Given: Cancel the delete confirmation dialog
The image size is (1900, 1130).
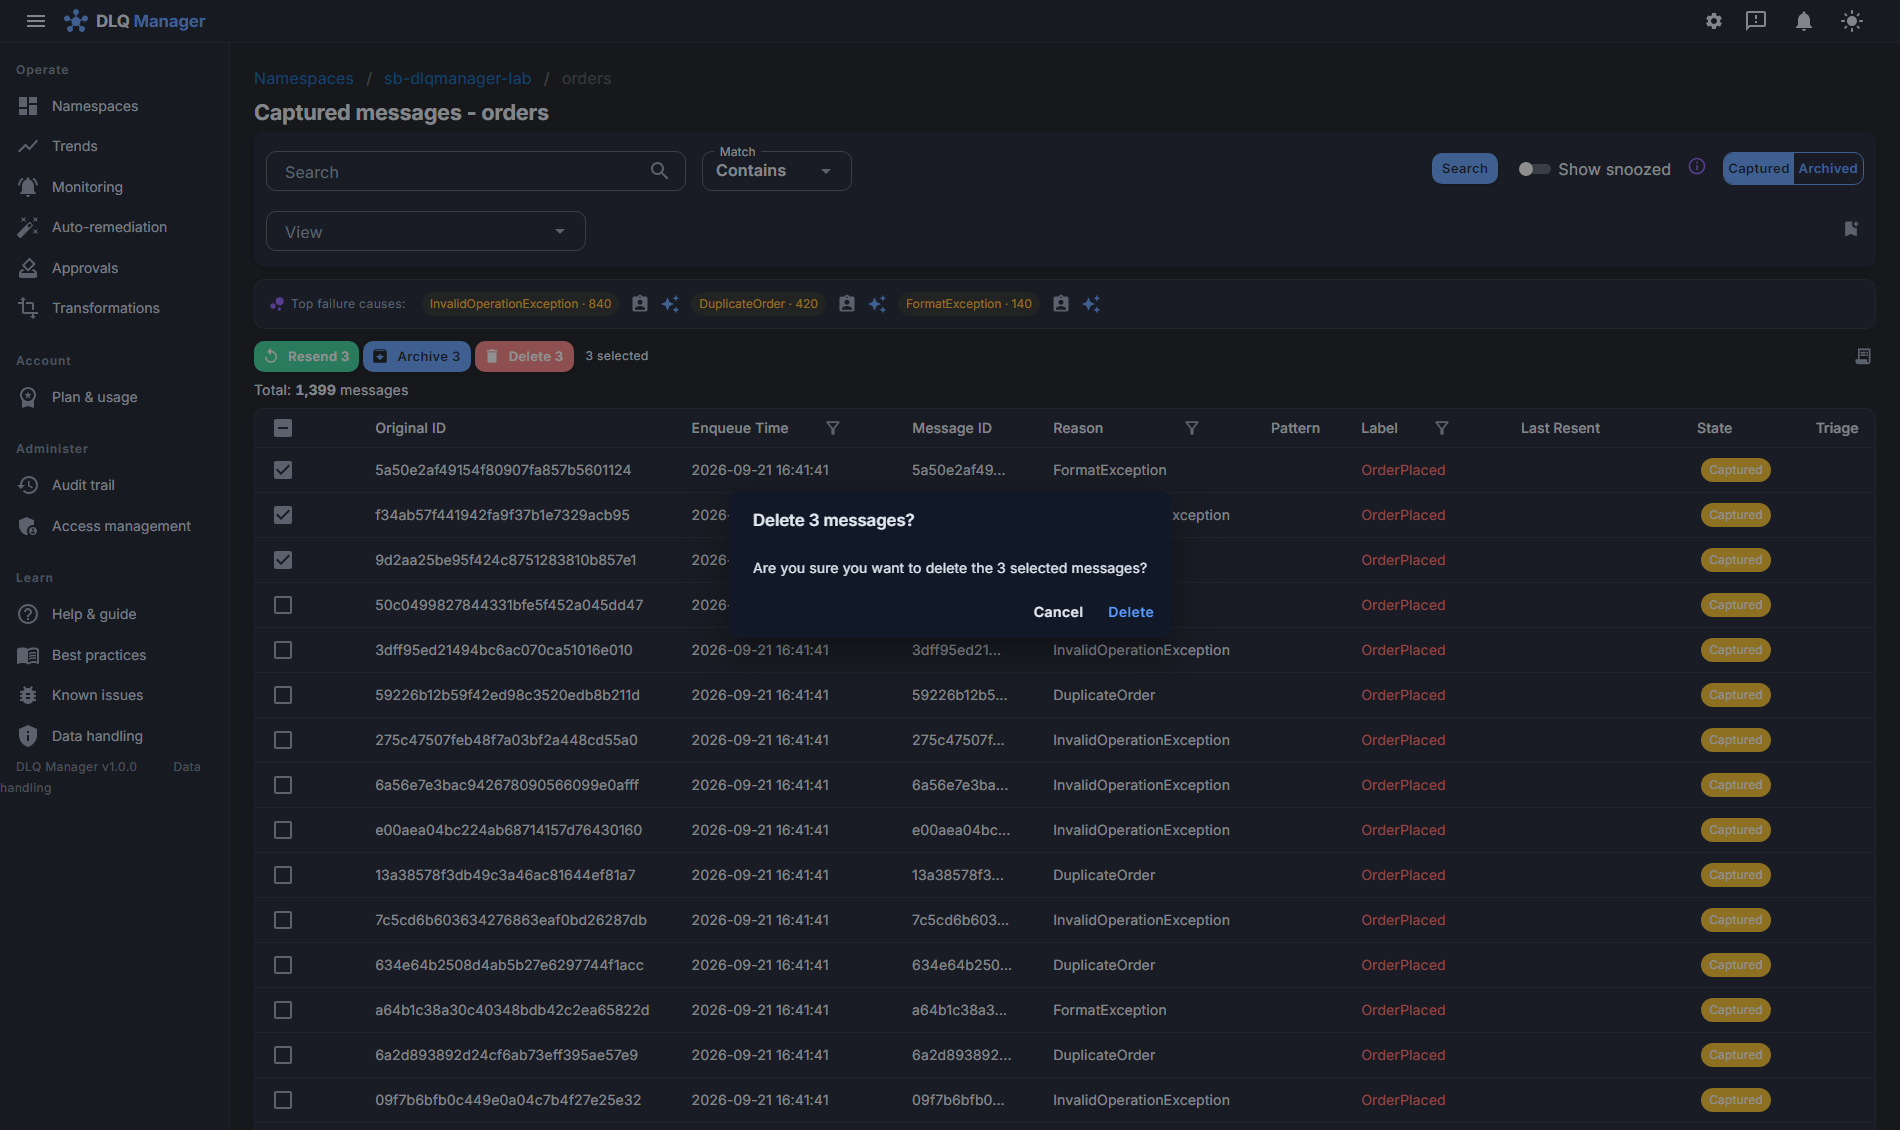Looking at the screenshot, I should tap(1058, 612).
